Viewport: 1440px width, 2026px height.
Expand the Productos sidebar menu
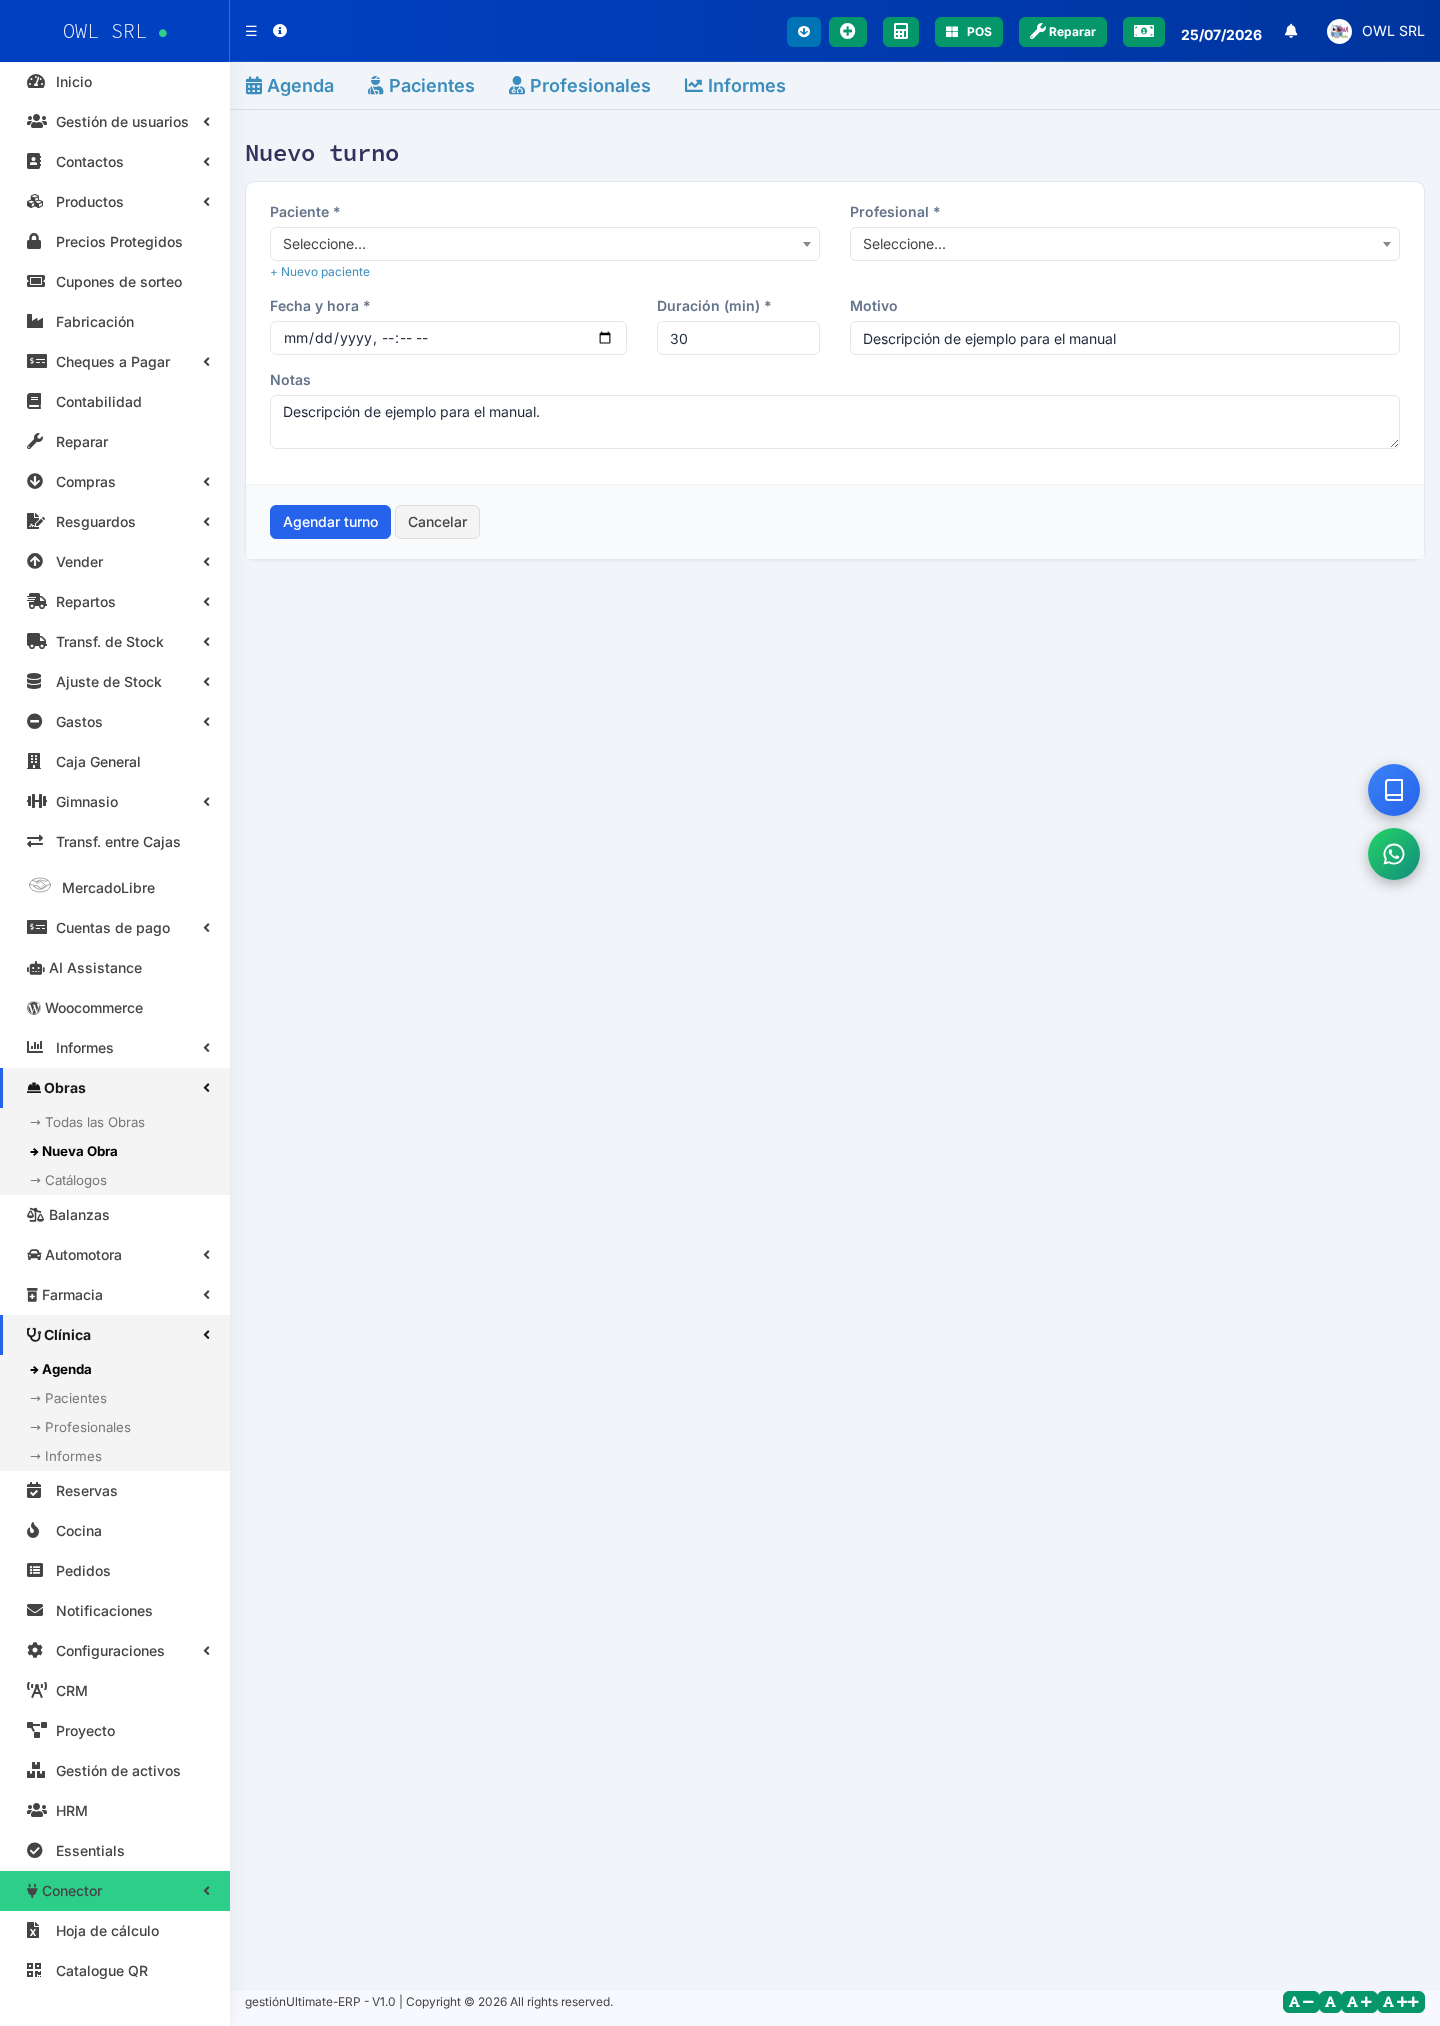[x=115, y=202]
